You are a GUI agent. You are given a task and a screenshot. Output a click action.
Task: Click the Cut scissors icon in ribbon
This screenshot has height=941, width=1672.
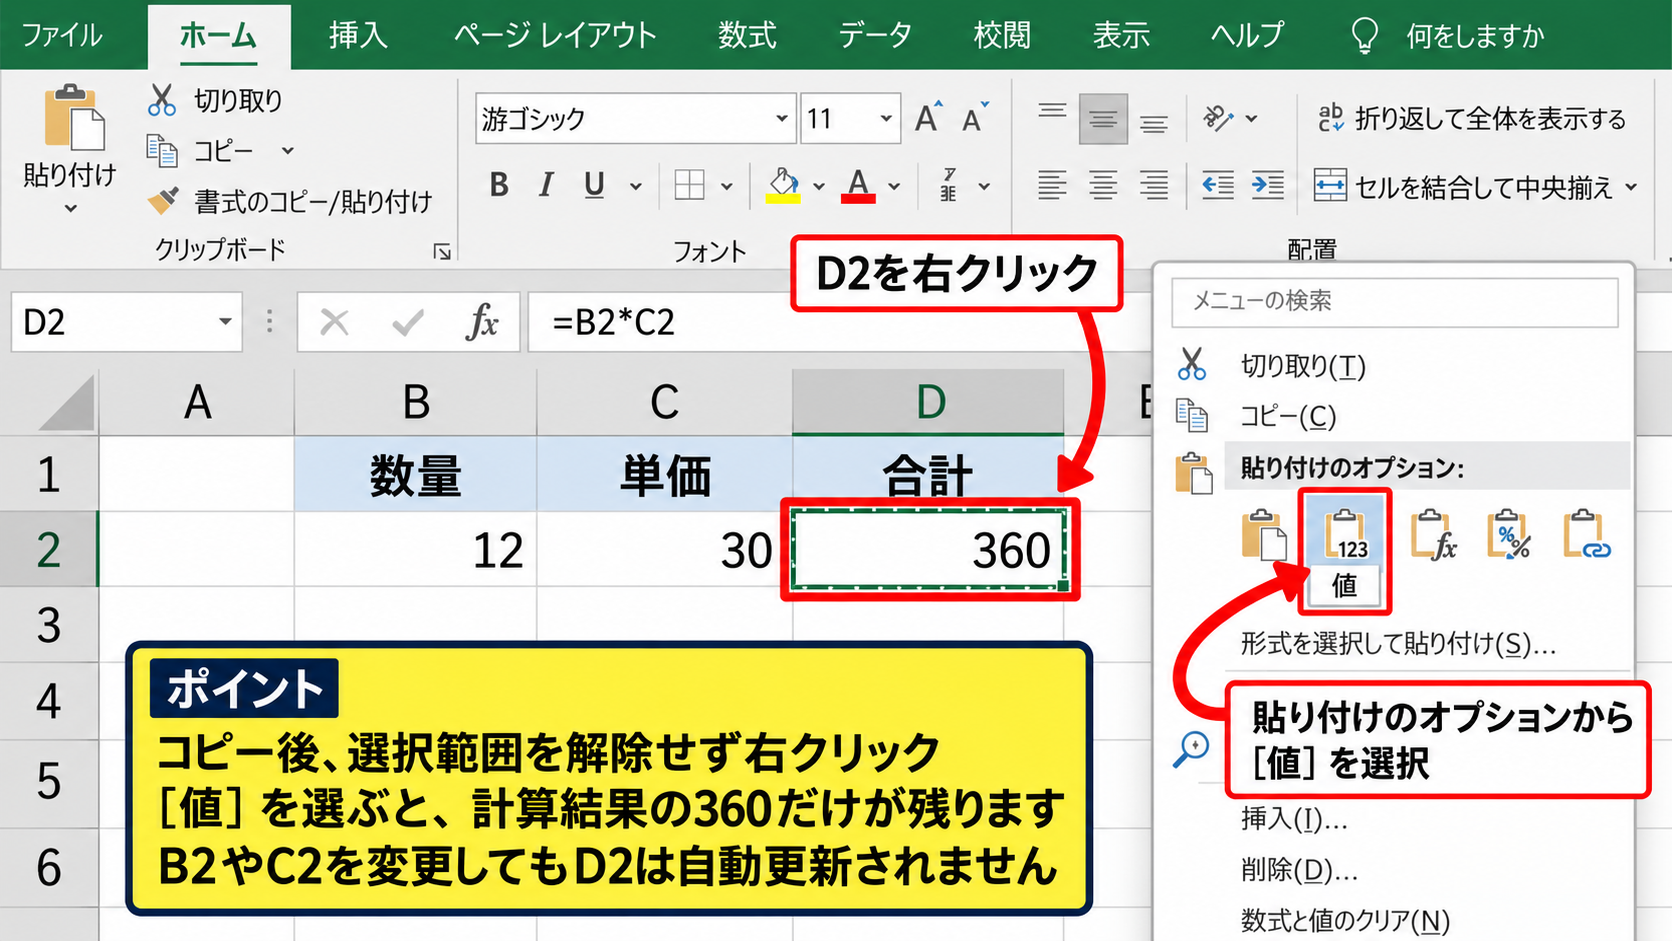point(162,100)
